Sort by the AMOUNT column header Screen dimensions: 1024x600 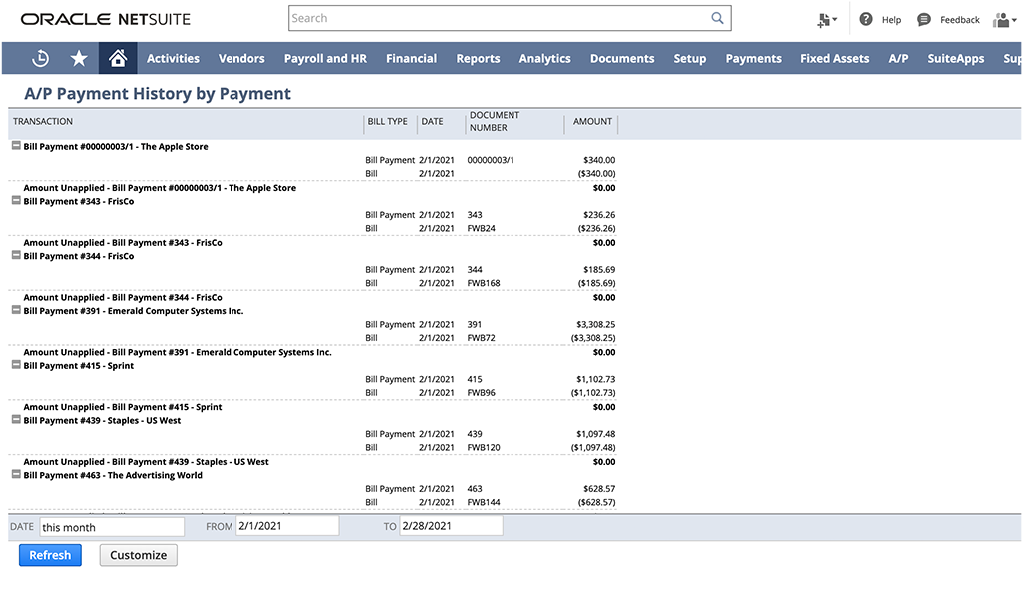pos(591,121)
